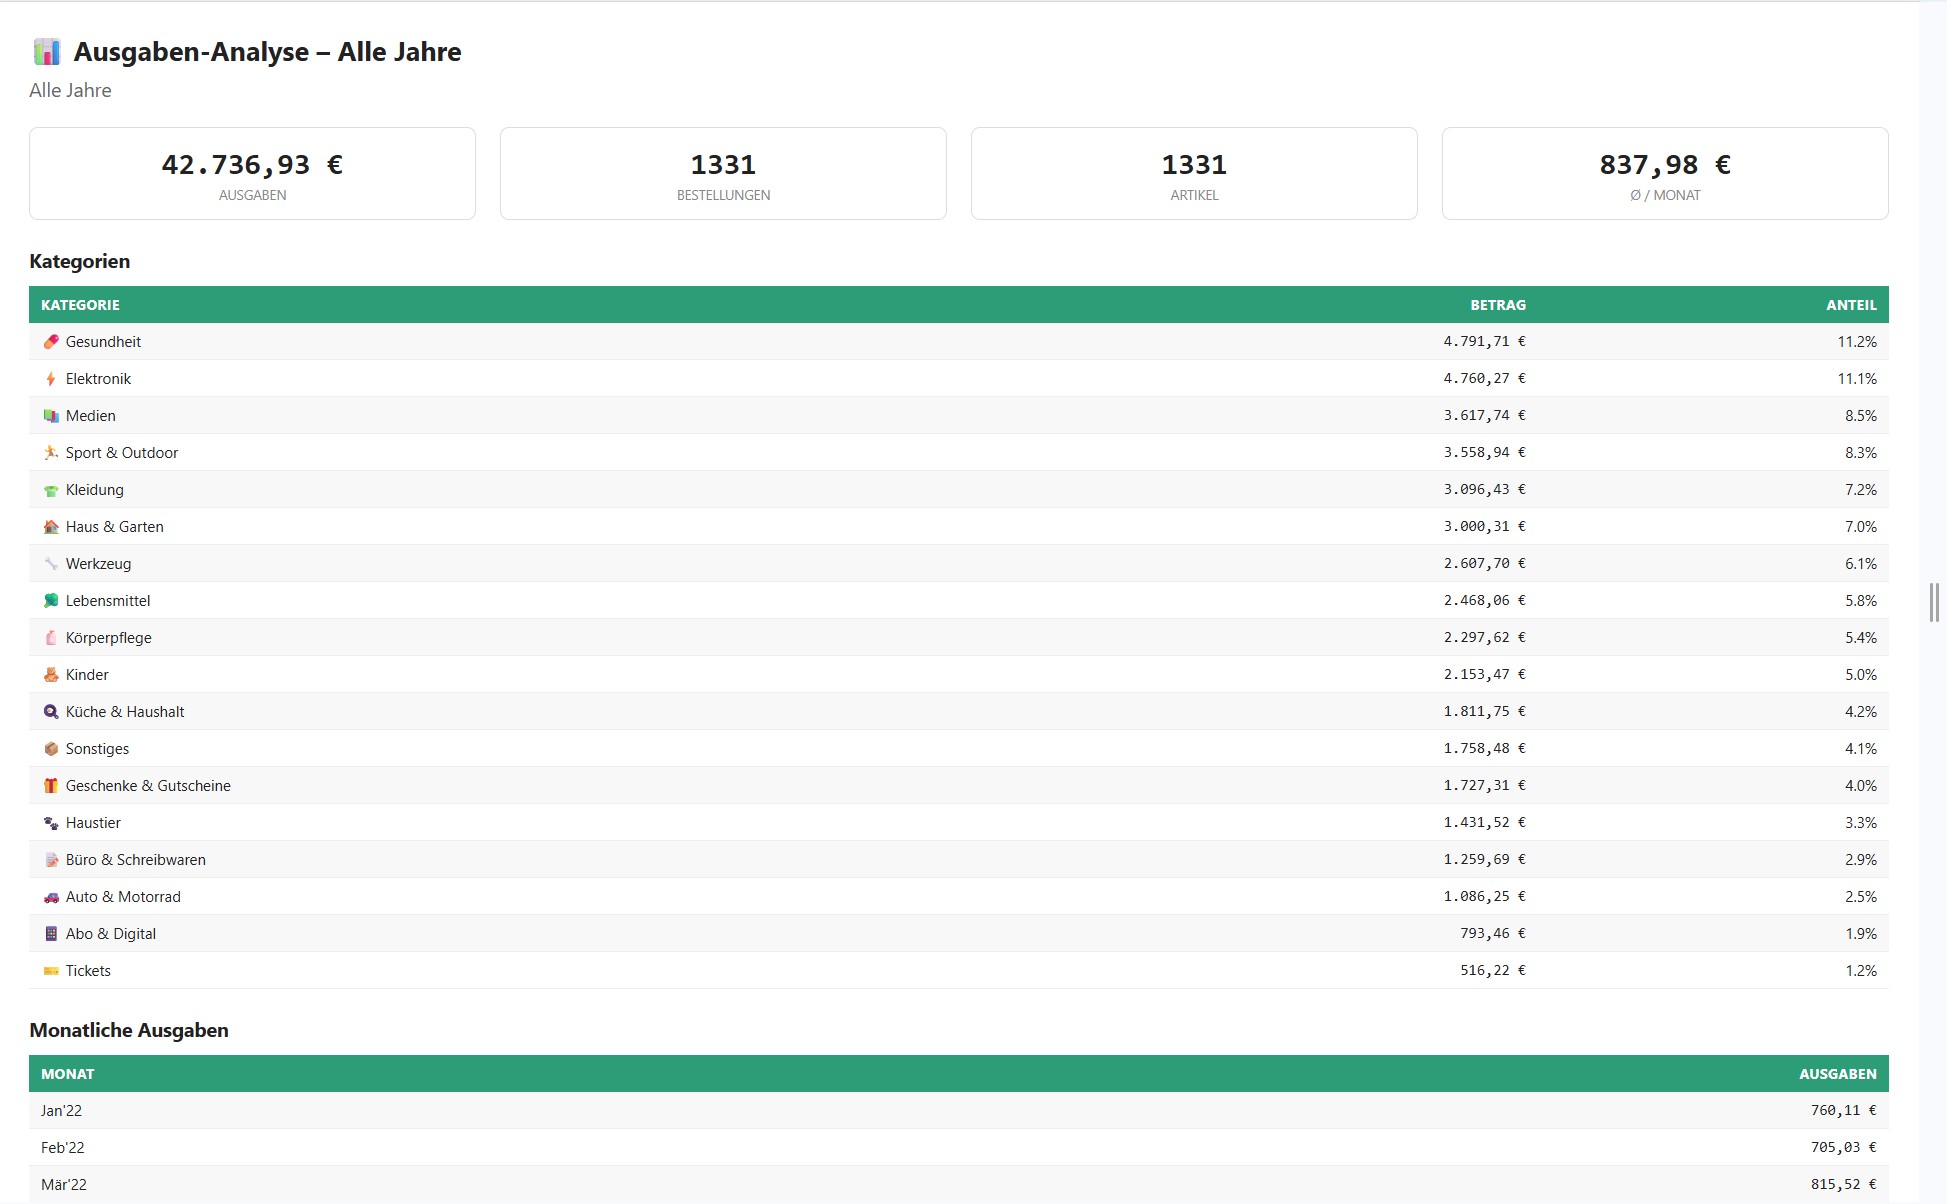Screen dimensions: 1947x1204
Task: Click the BETRAG column header
Action: click(1498, 305)
